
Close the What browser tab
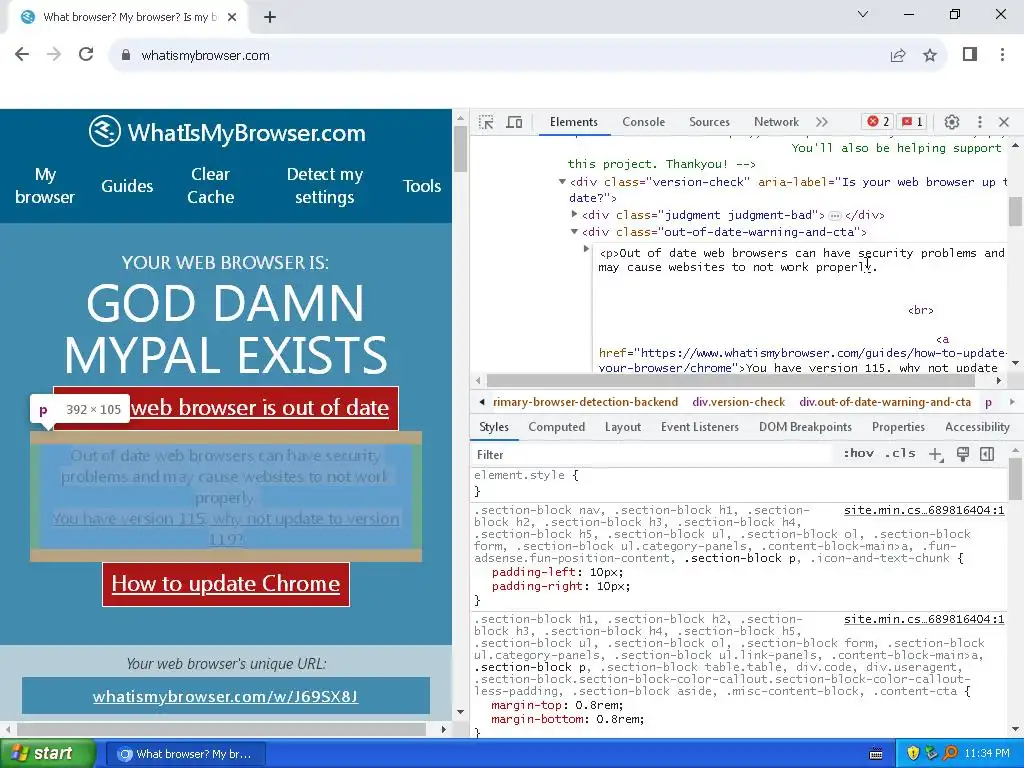pos(232,17)
